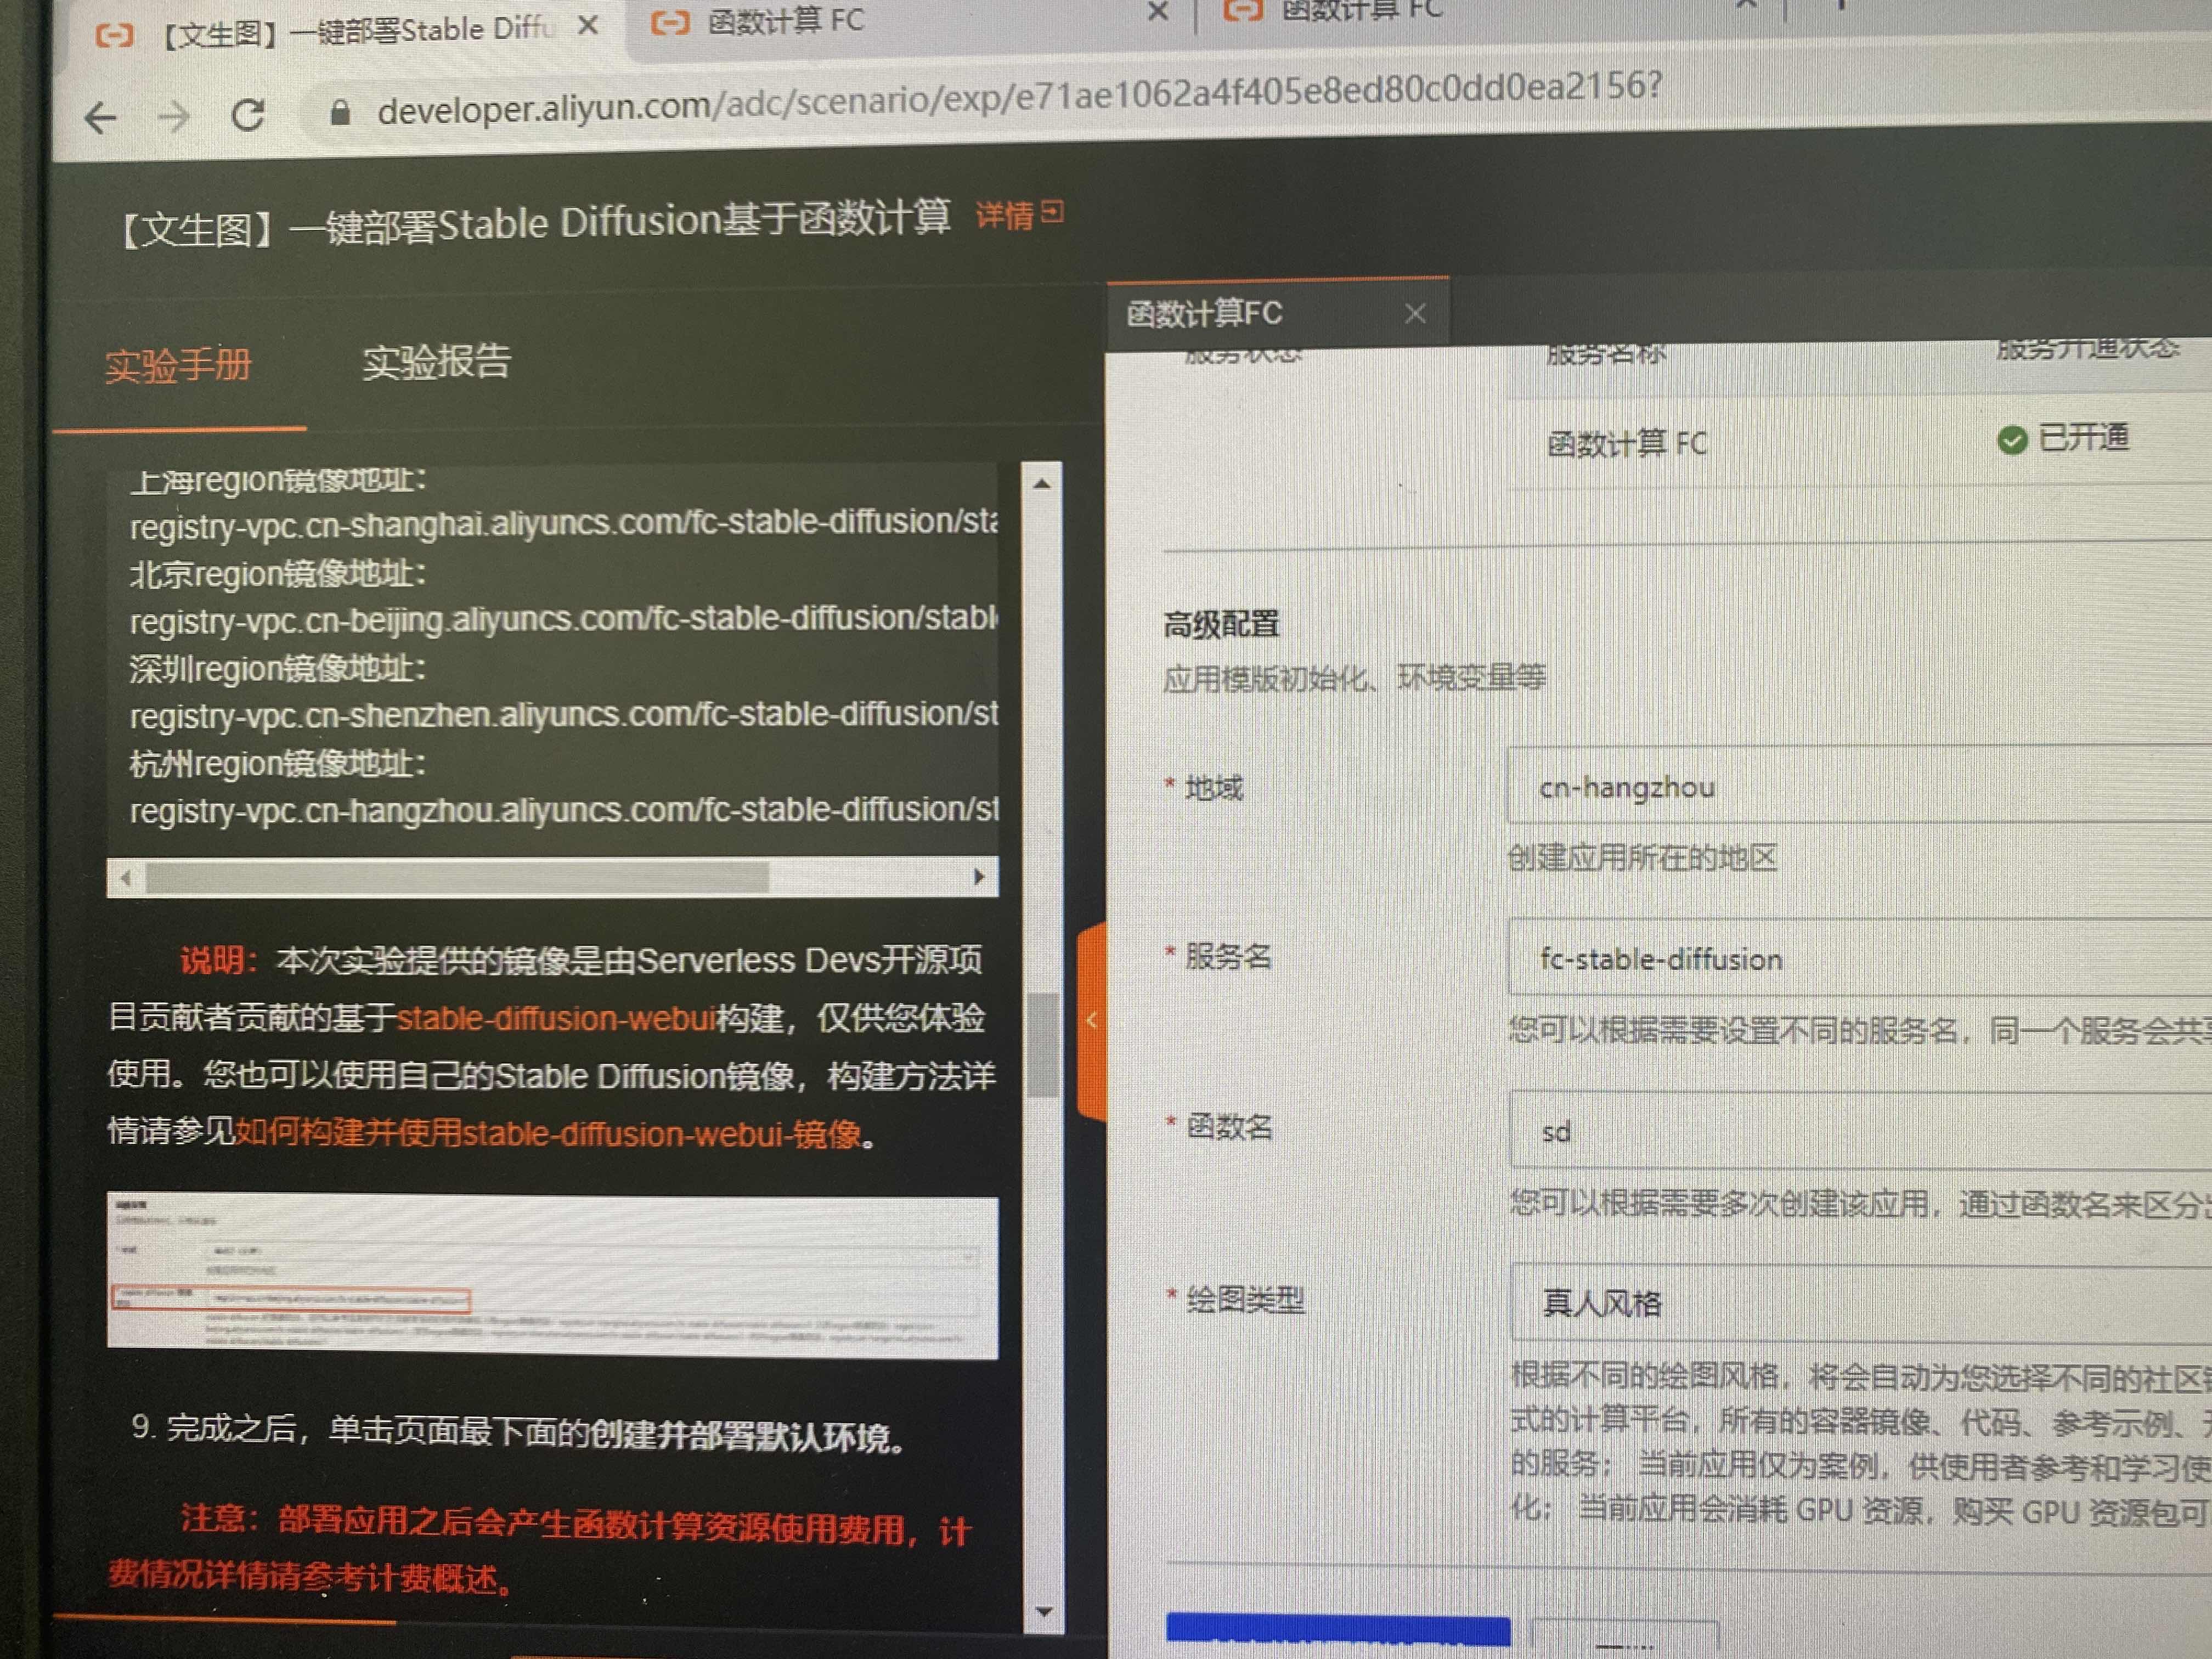Select the shenzhen registry address line
This screenshot has height=1659, width=2212.
click(564, 715)
